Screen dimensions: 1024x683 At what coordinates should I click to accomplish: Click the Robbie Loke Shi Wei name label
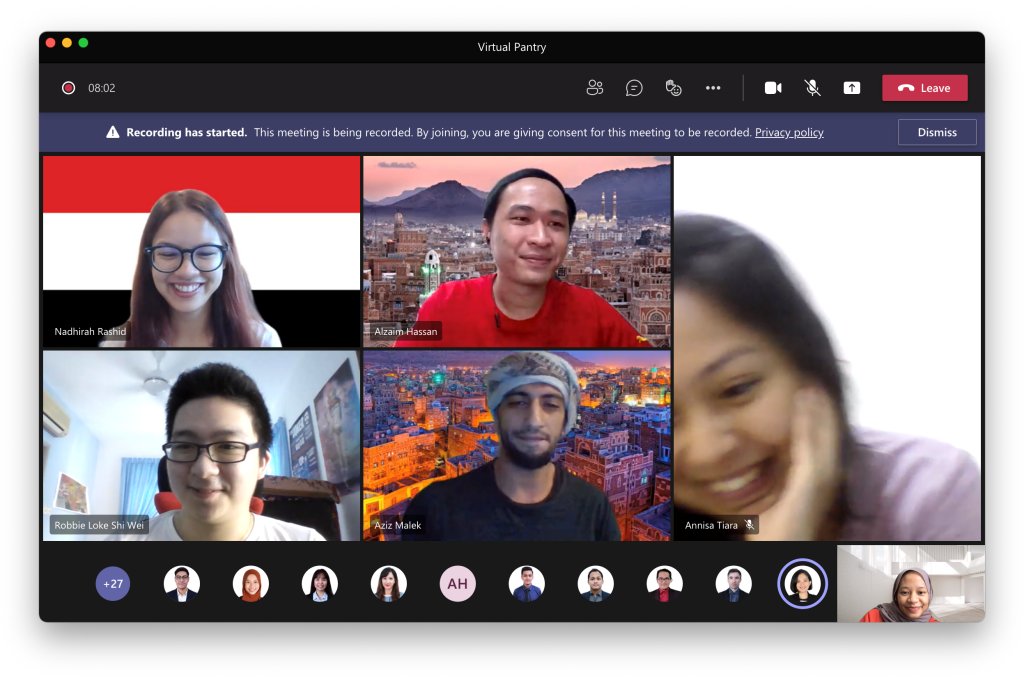pyautogui.click(x=99, y=525)
